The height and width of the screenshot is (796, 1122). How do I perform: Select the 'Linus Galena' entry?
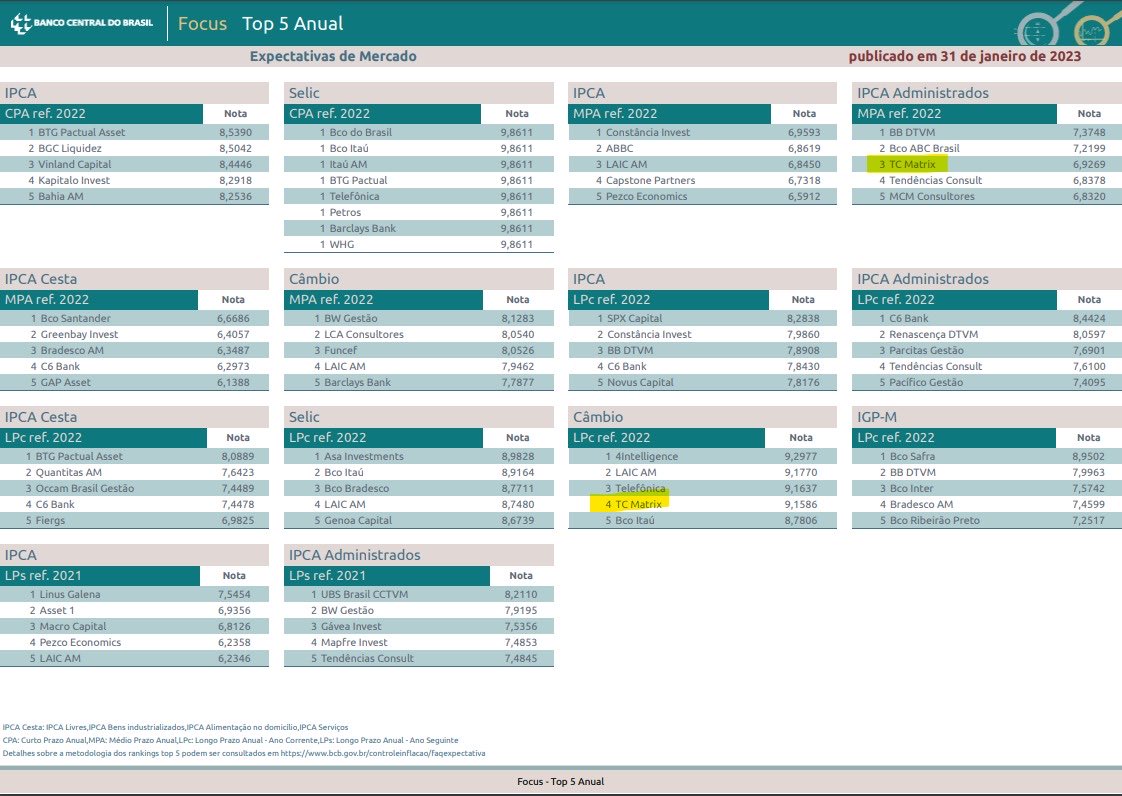coord(69,594)
